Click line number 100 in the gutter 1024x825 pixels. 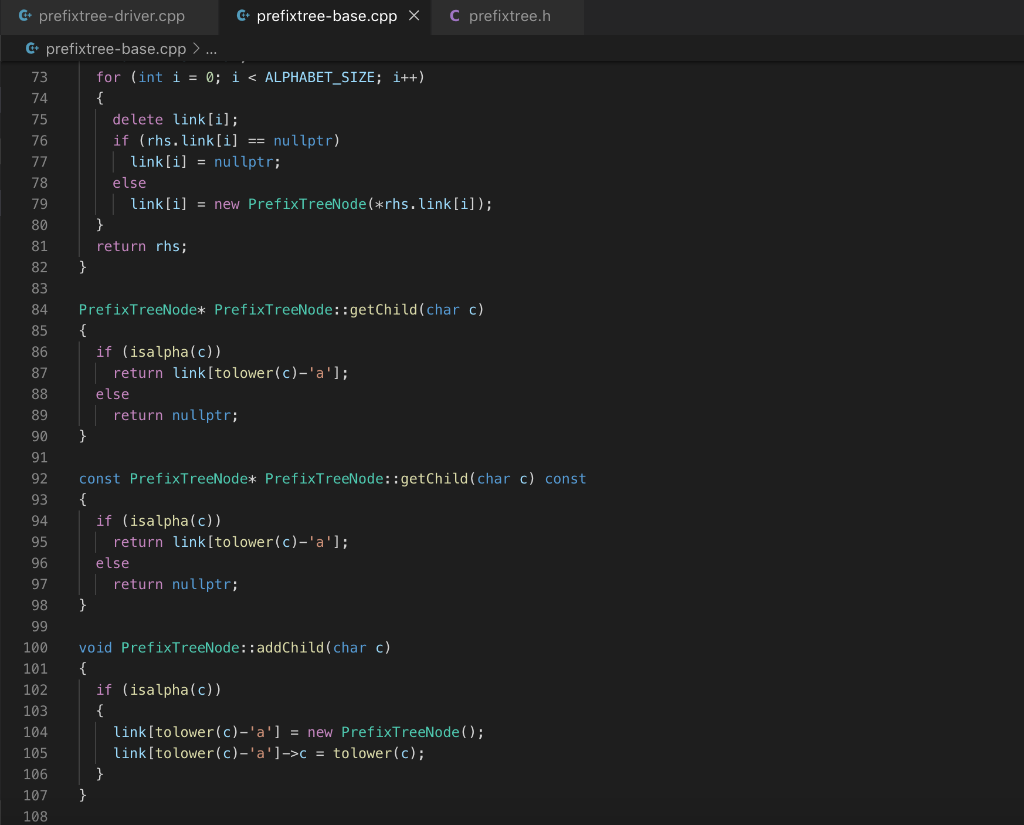(x=35, y=648)
